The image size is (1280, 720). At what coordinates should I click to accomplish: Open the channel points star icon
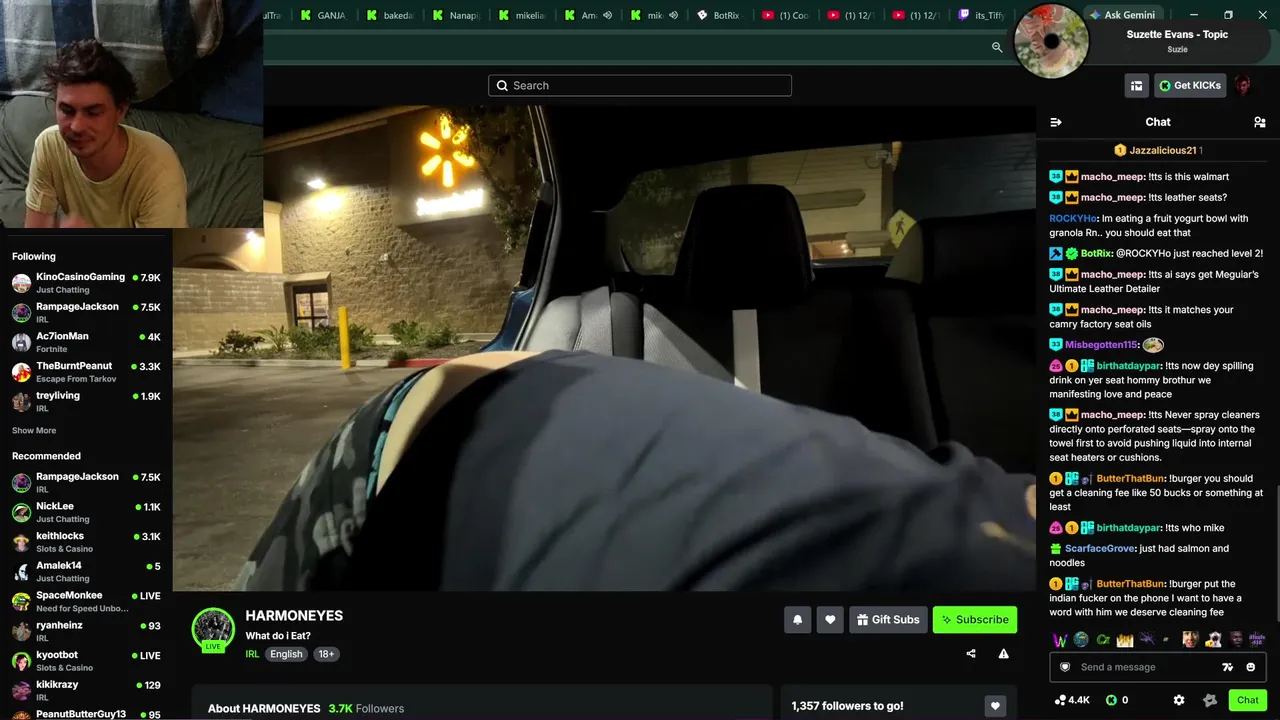coord(1210,700)
